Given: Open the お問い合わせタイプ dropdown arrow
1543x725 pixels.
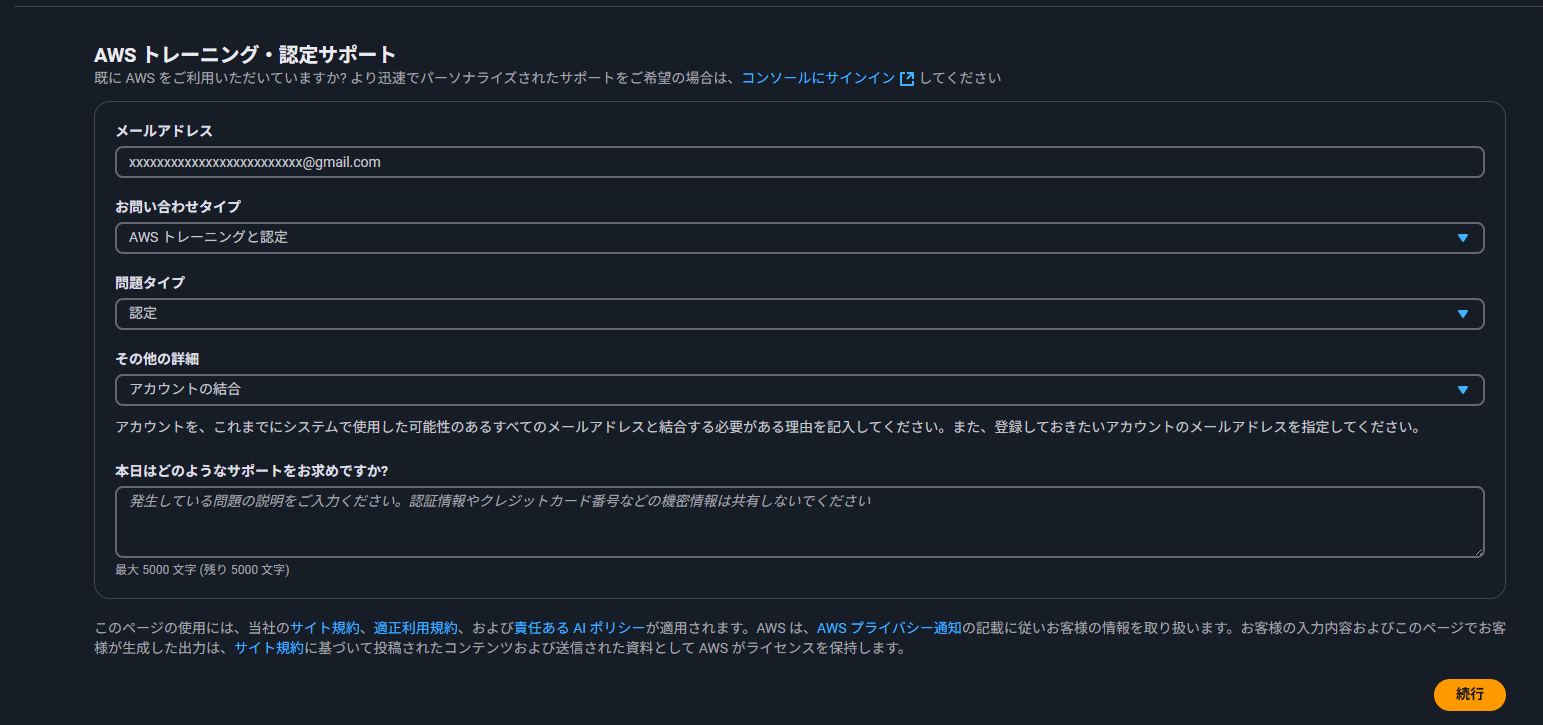Looking at the screenshot, I should [1463, 238].
